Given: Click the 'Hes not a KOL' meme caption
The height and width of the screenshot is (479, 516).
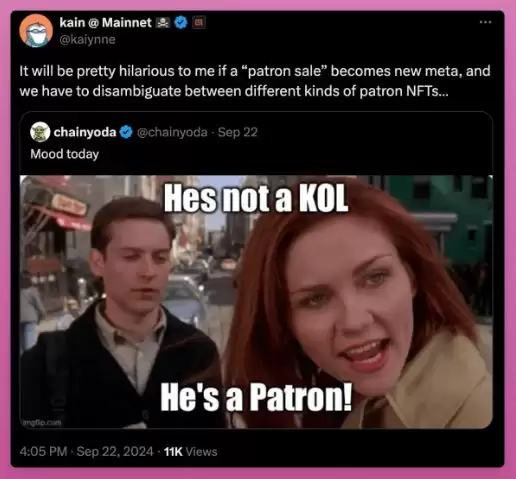Looking at the screenshot, I should click(256, 198).
